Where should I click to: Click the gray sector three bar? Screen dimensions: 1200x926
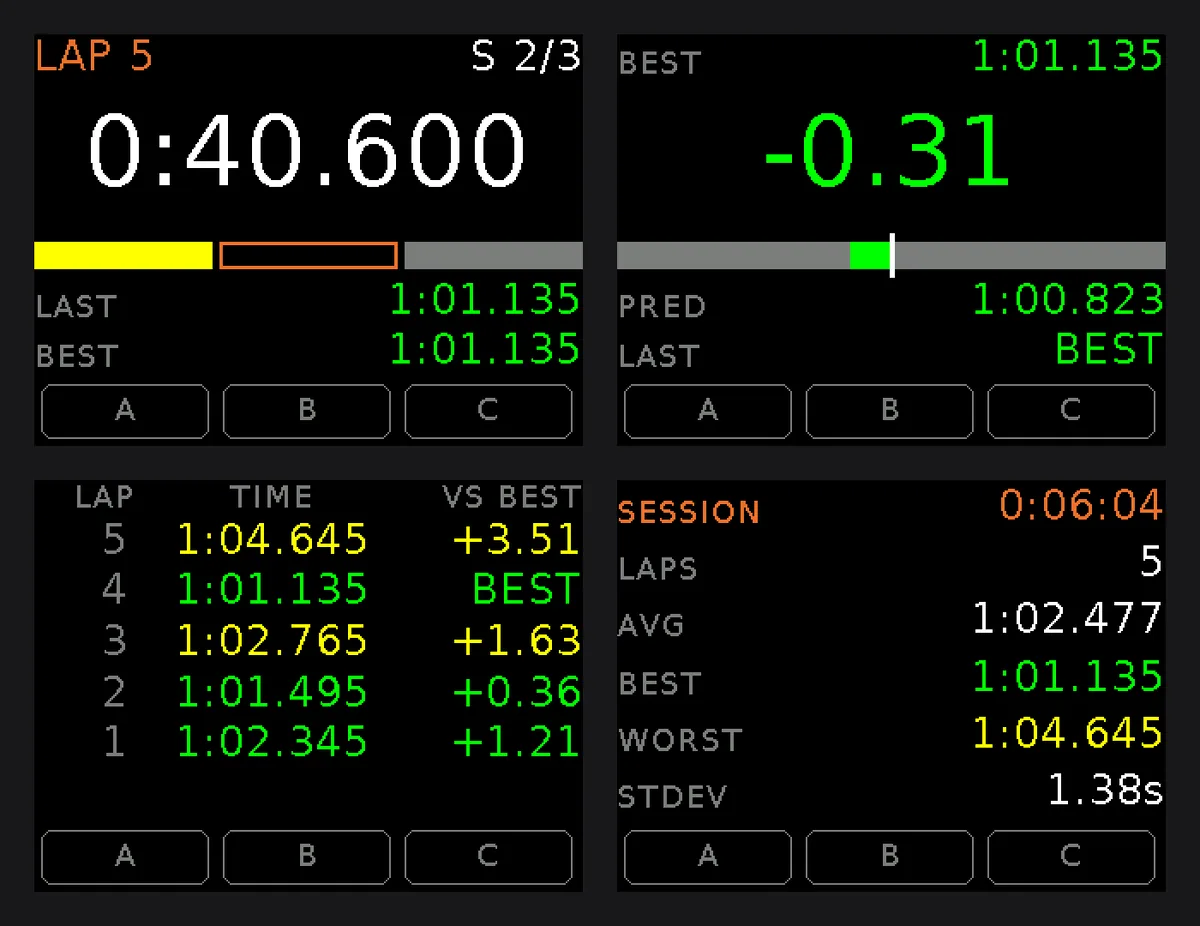494,255
